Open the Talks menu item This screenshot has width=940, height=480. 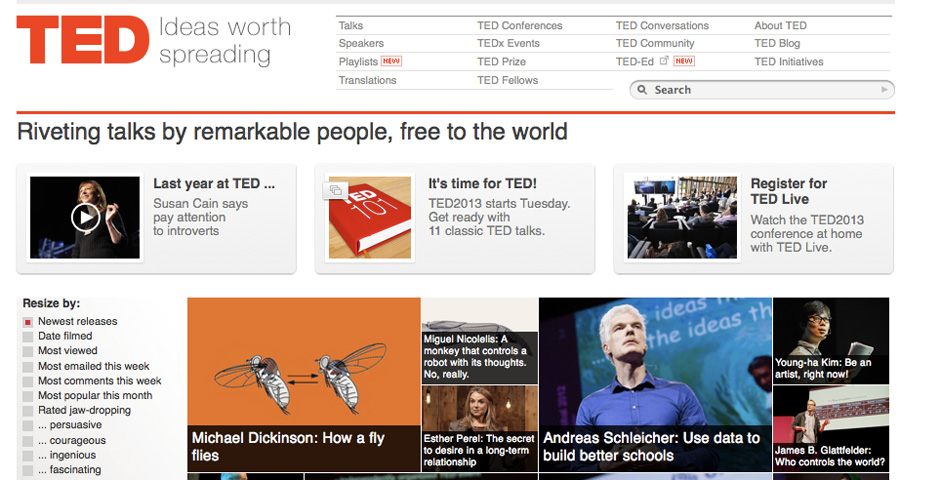351,25
